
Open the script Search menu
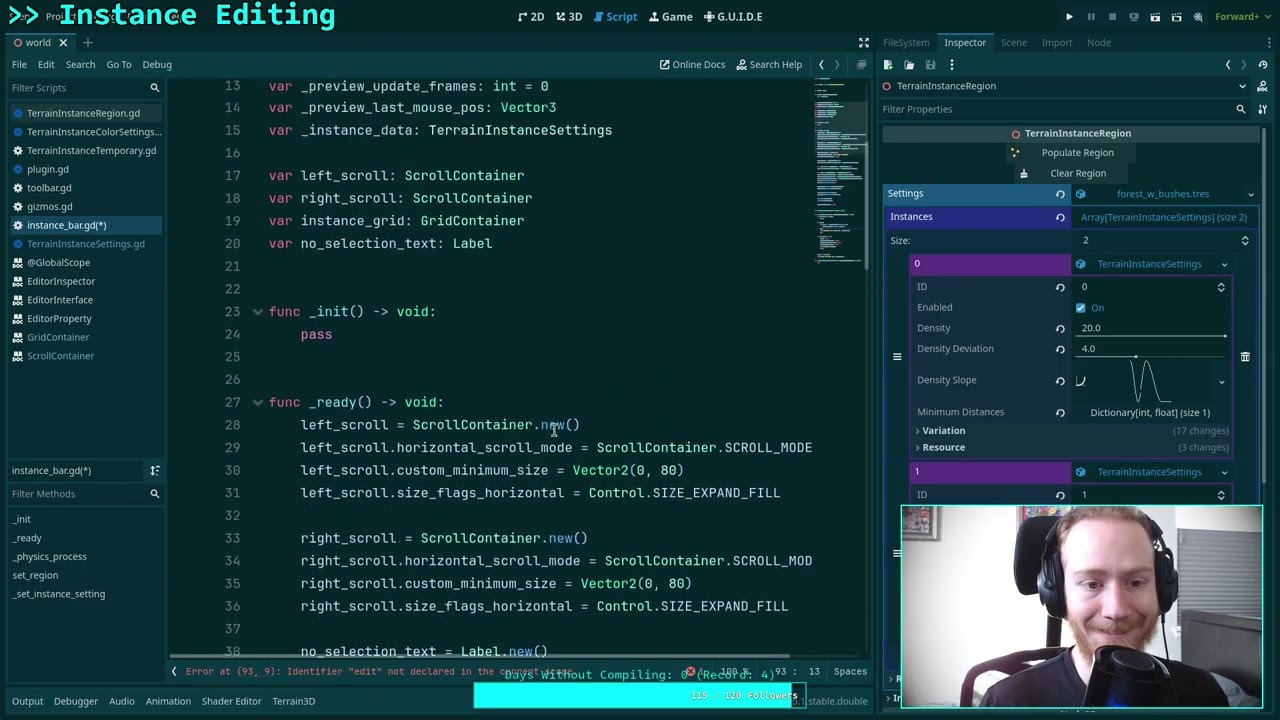click(x=80, y=65)
